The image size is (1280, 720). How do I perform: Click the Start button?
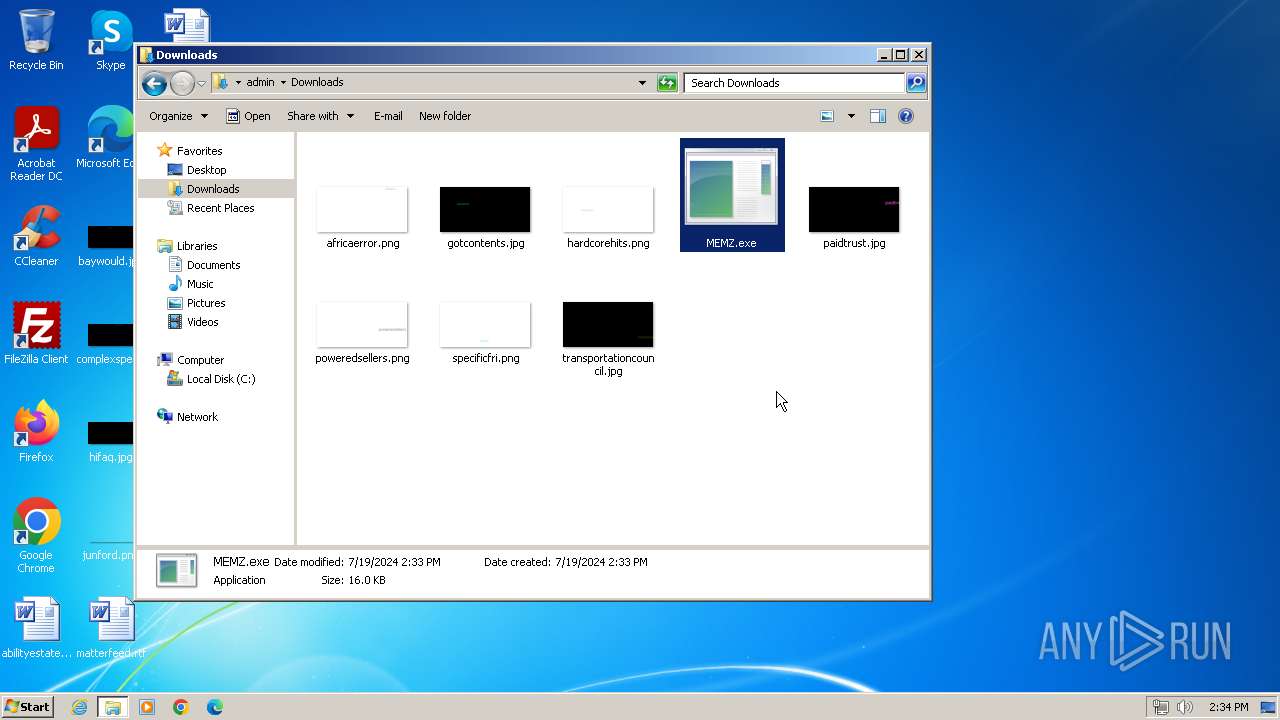pos(28,707)
